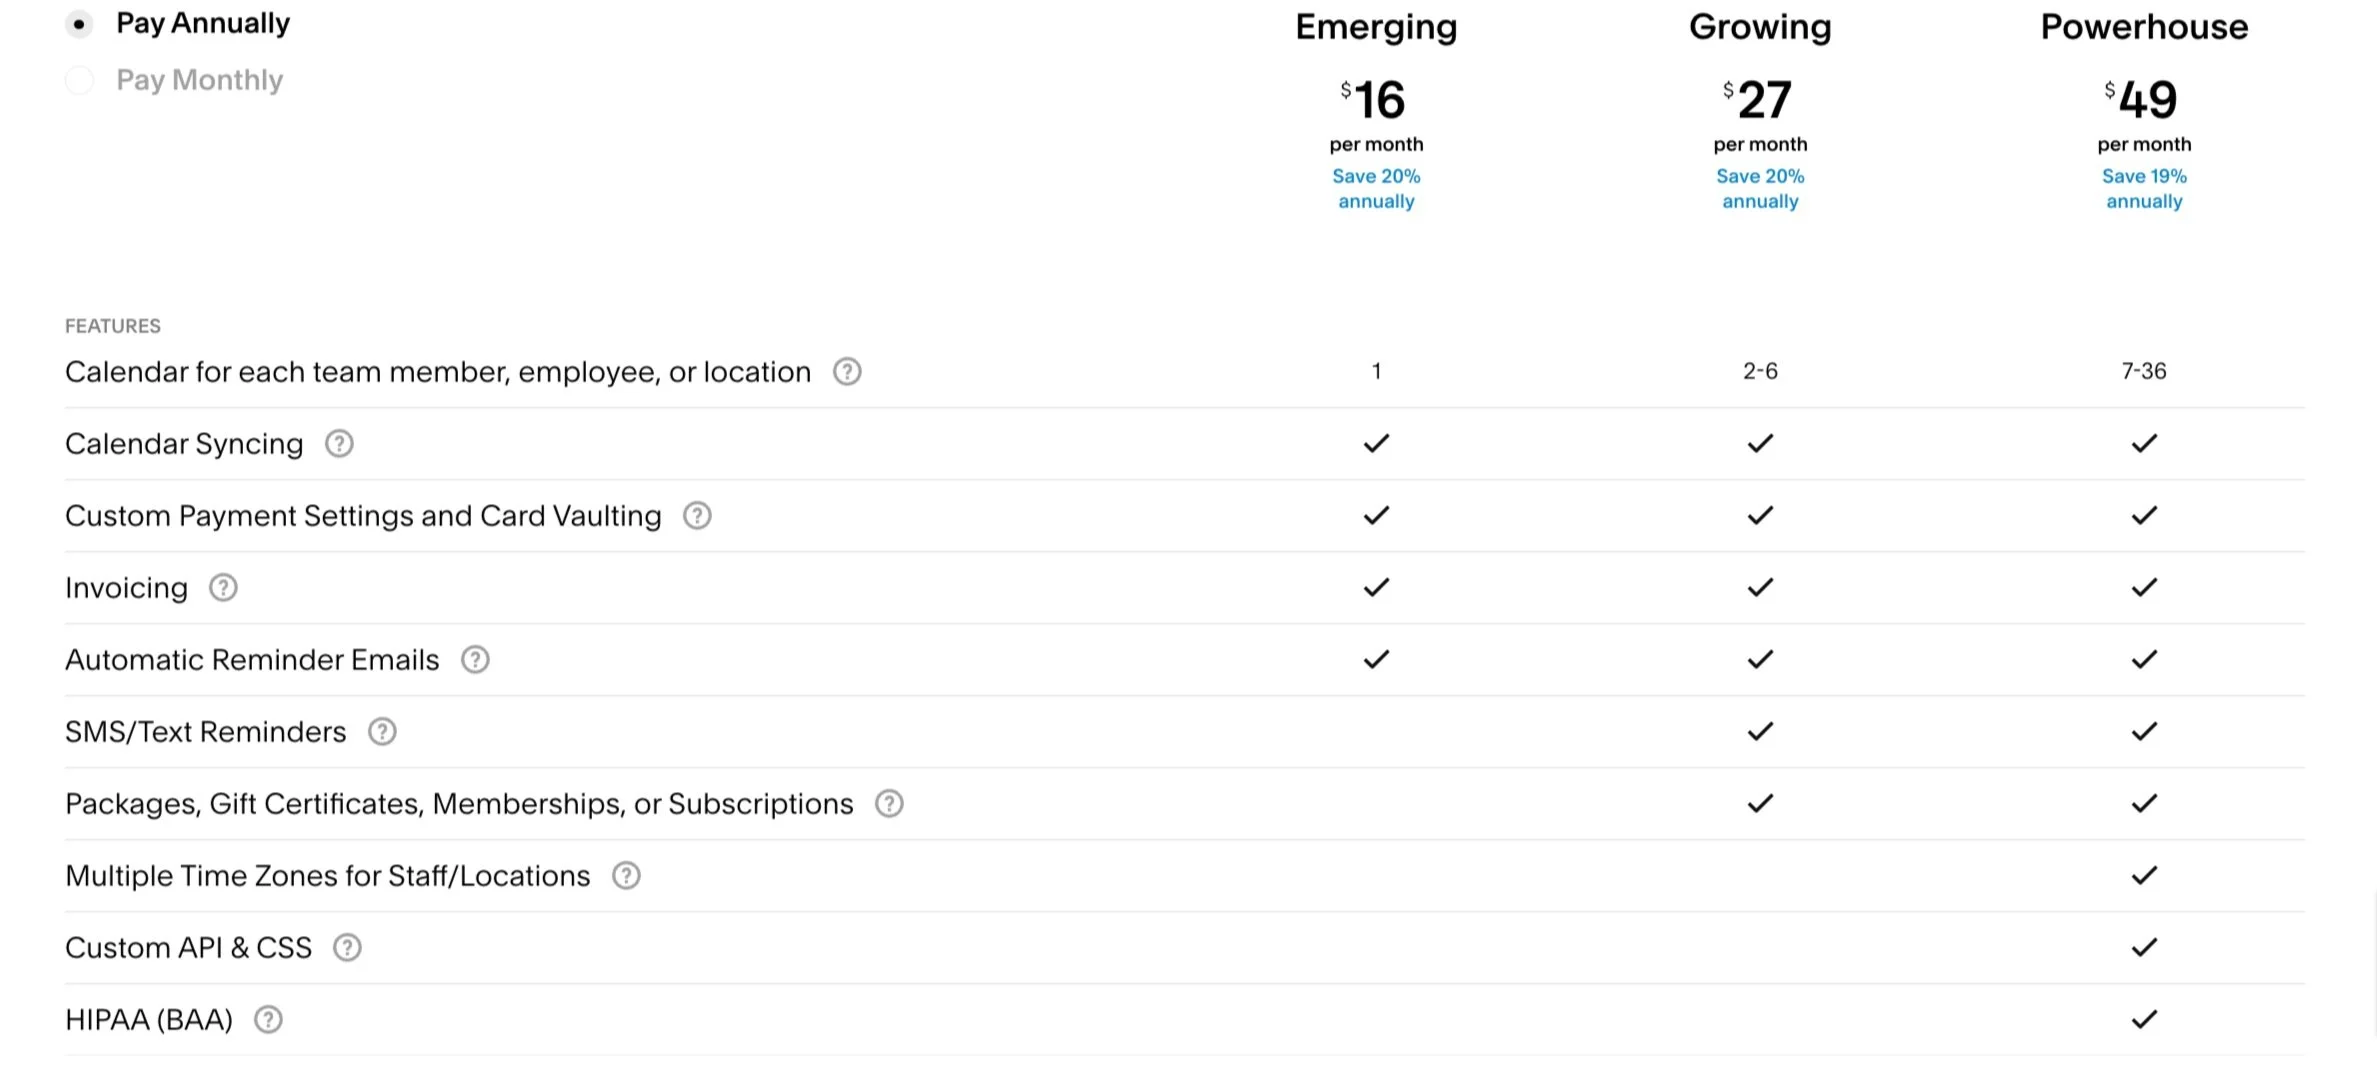Click help icon beside Automatic Reminder Emails
The width and height of the screenshot is (2377, 1075).
click(475, 660)
